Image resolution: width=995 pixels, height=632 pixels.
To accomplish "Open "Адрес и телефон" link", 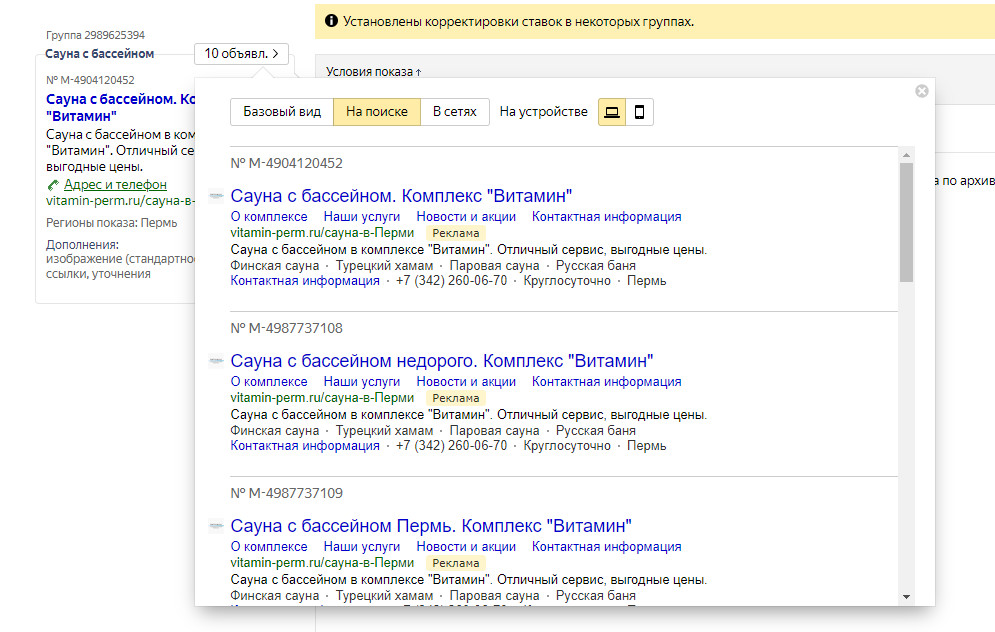I will (115, 185).
